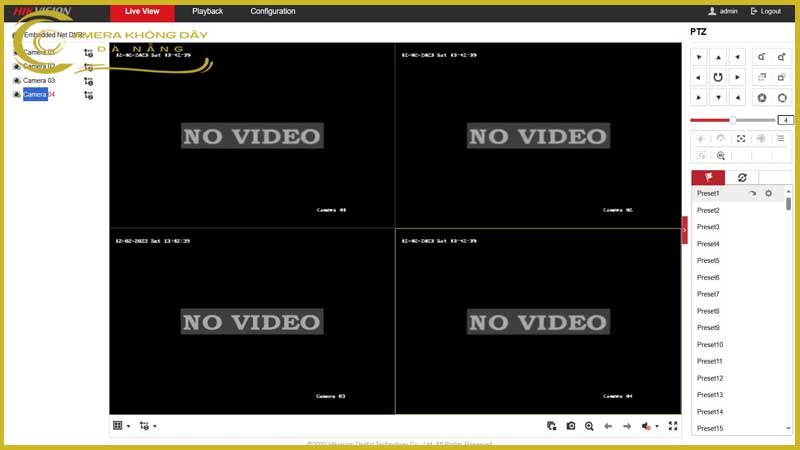Open stream type selector for Camera 01

[x=88, y=53]
